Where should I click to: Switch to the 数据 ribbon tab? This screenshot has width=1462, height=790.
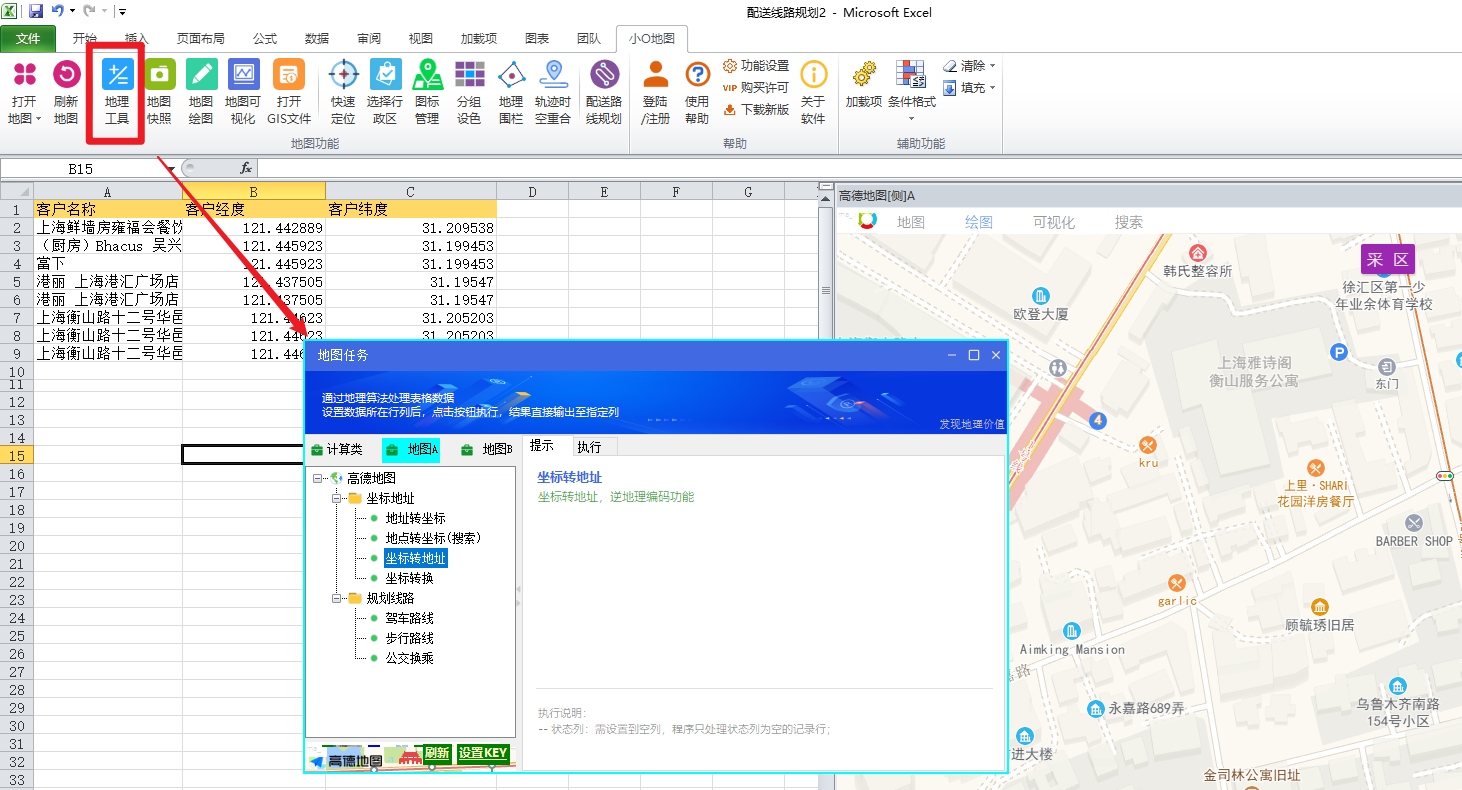pyautogui.click(x=317, y=39)
